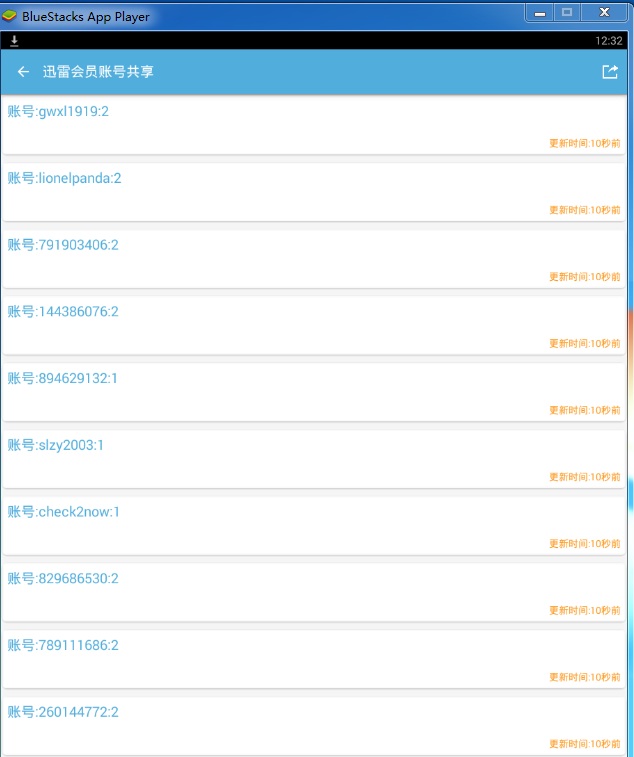This screenshot has height=757, width=634.
Task: Open account entry 894629132:1
Action: (314, 392)
